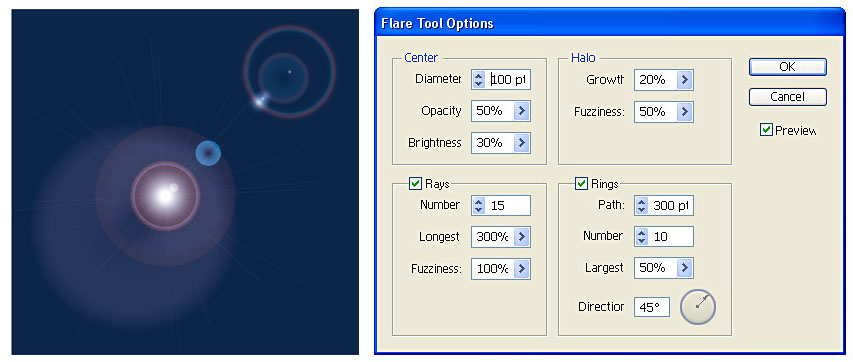Open the Center Opacity slider arrow

pos(521,111)
